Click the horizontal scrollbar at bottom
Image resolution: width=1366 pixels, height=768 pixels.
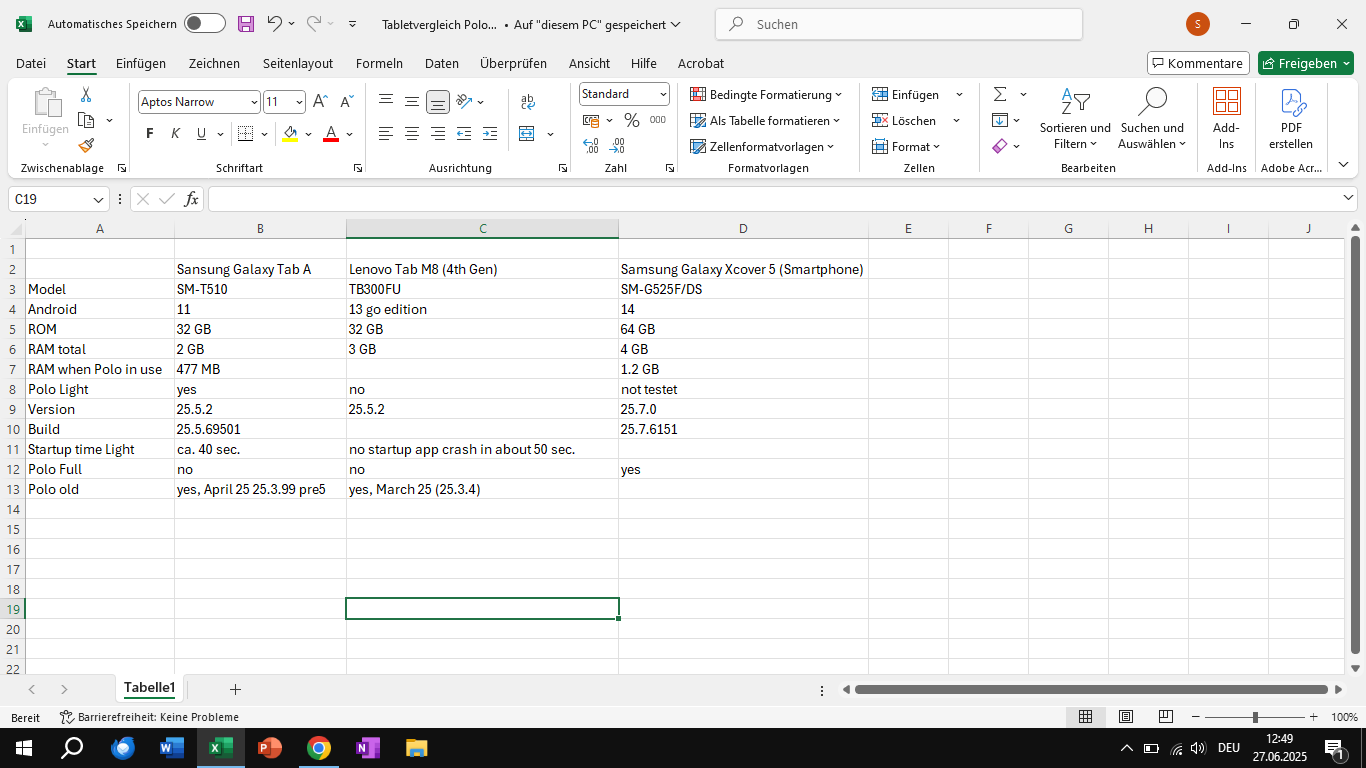point(1091,689)
